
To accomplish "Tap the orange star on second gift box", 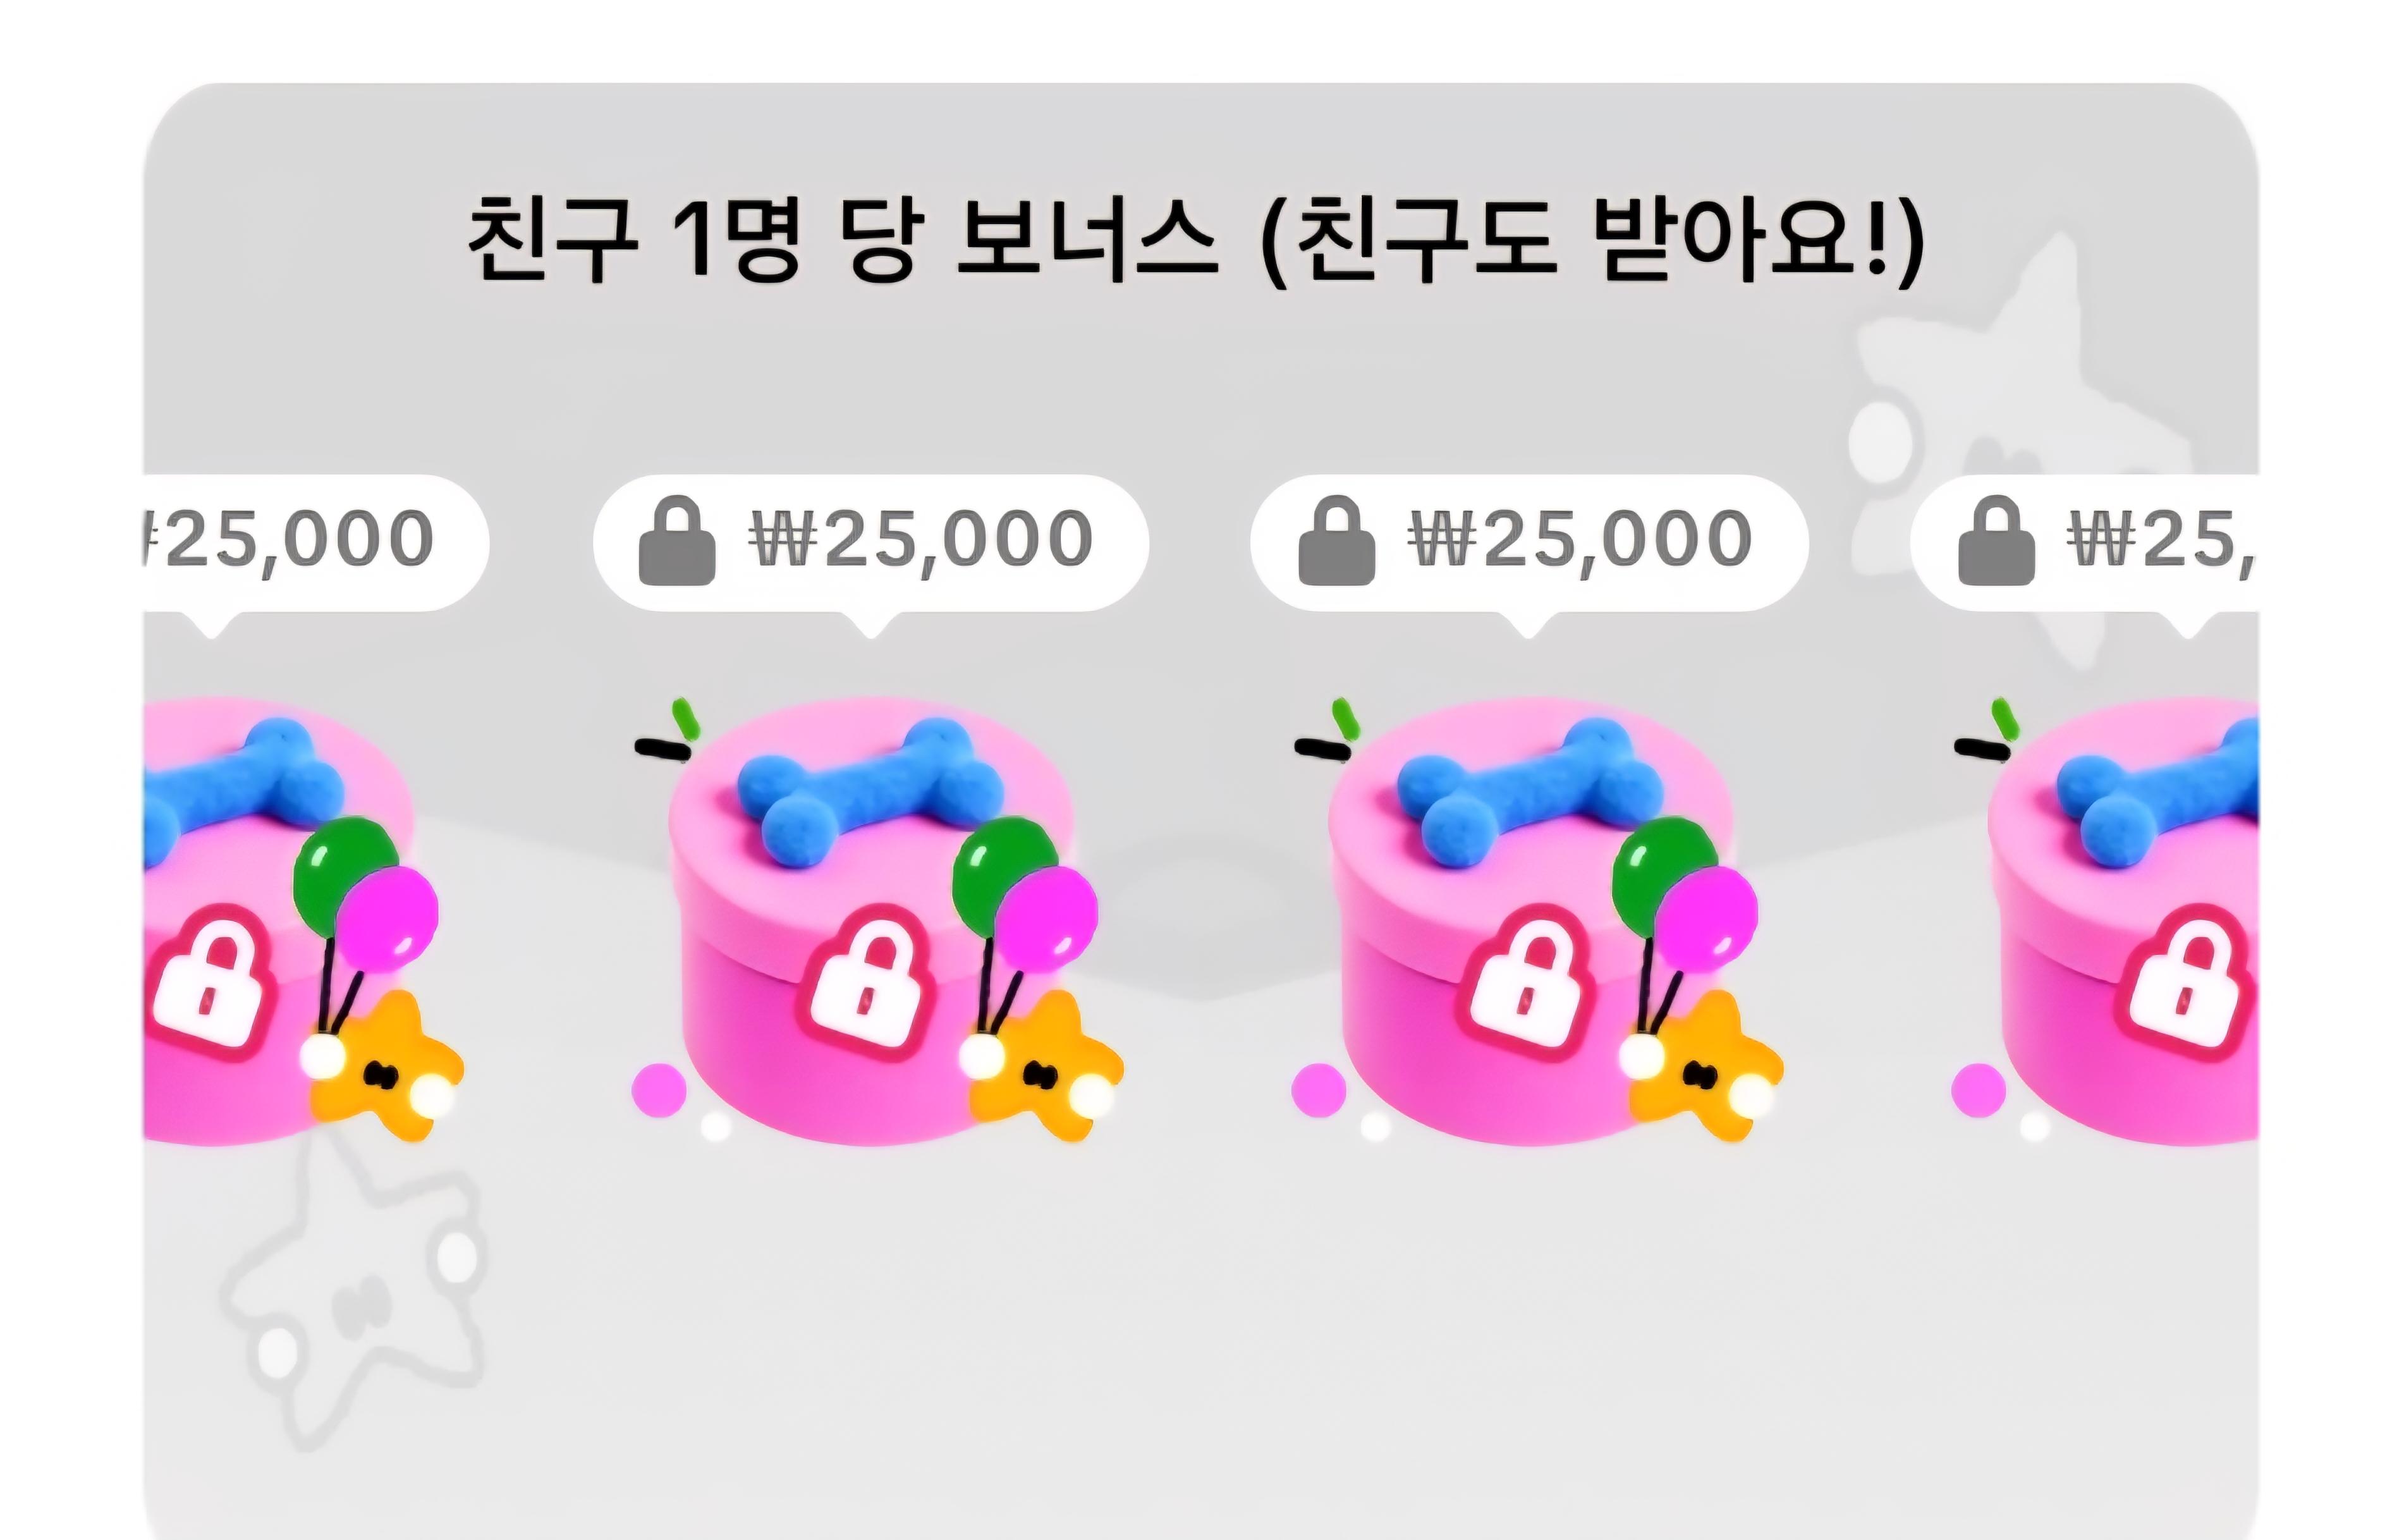I will (1045, 1066).
